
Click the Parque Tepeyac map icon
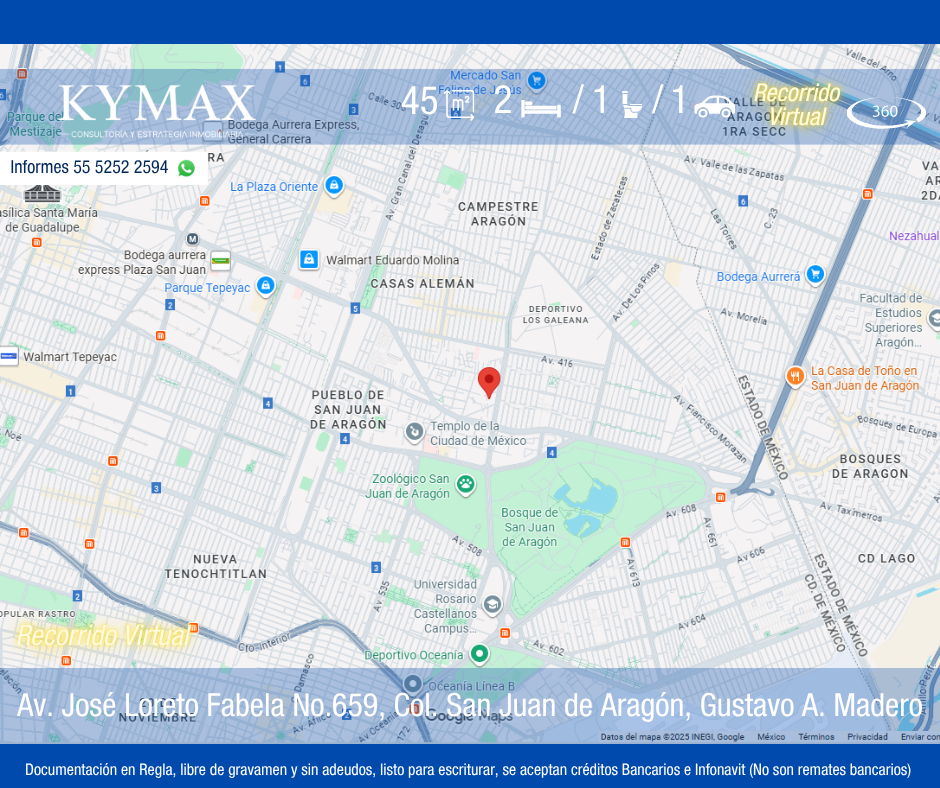pyautogui.click(x=265, y=287)
